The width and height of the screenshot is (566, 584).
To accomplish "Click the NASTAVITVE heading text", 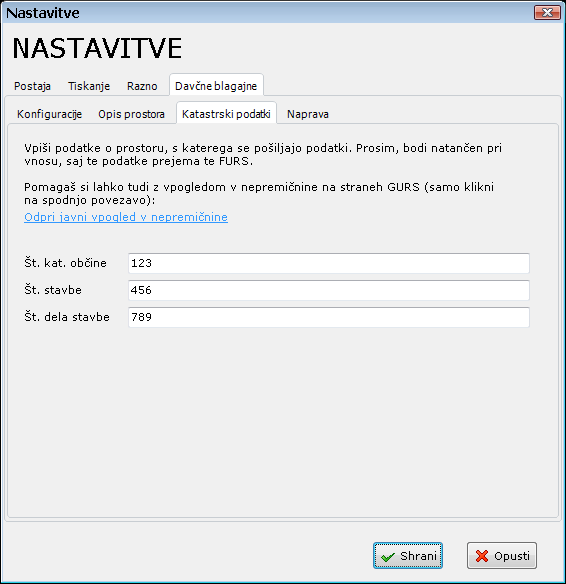I will coord(97,48).
